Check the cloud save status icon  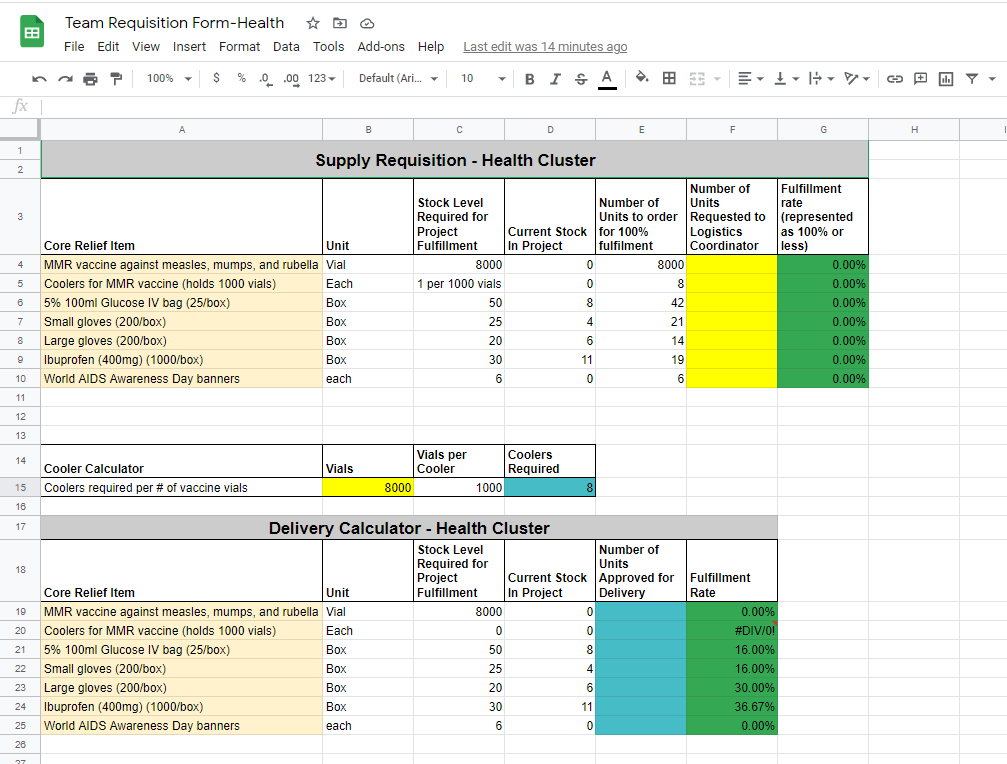pyautogui.click(x=367, y=23)
